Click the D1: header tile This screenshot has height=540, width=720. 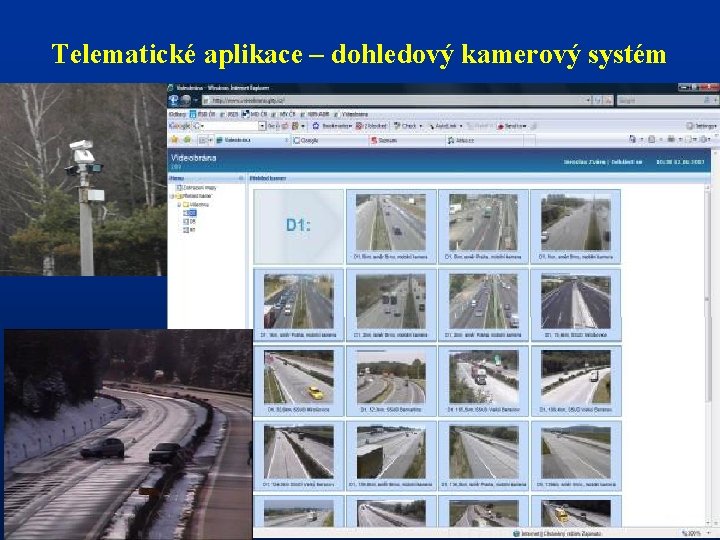coord(298,226)
